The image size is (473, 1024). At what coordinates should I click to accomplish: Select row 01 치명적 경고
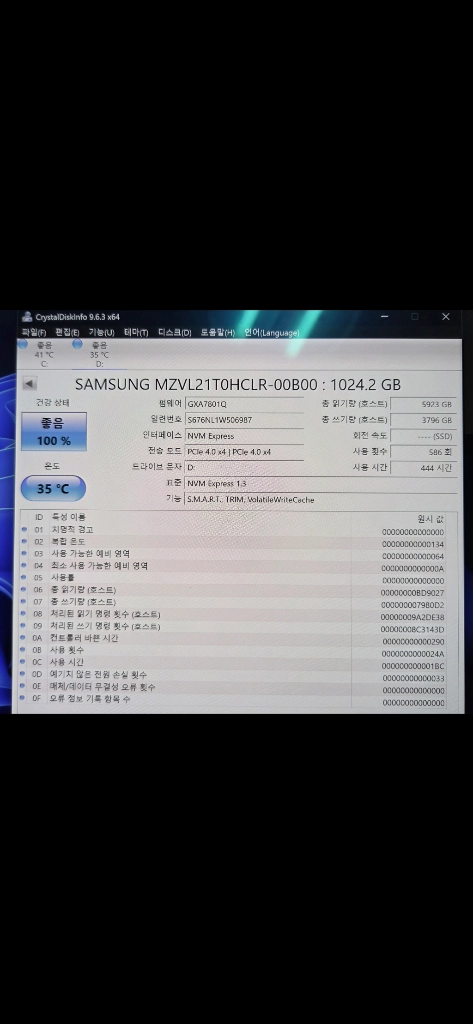234,530
